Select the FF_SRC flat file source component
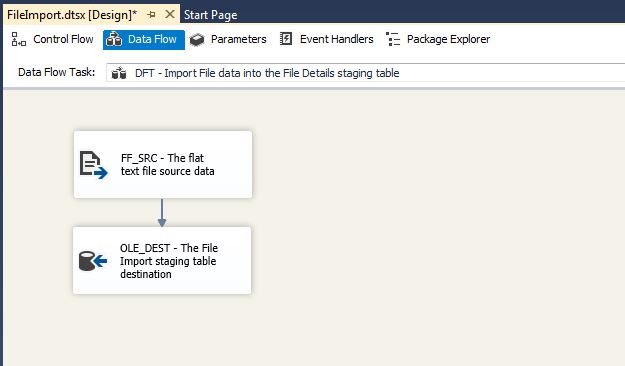The width and height of the screenshot is (625, 366). coord(163,164)
